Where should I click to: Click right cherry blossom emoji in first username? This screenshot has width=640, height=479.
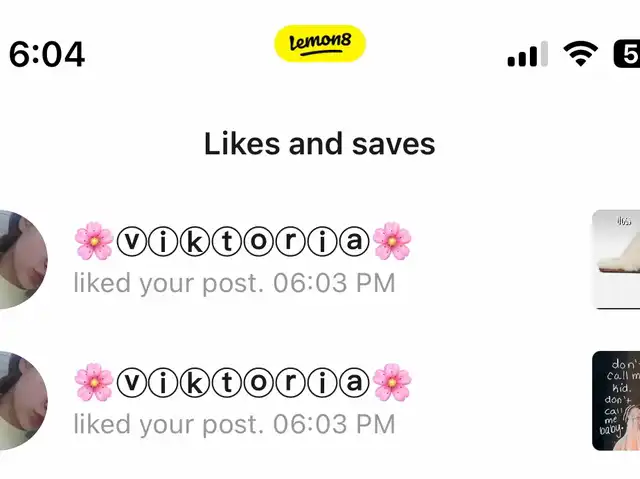coord(392,241)
